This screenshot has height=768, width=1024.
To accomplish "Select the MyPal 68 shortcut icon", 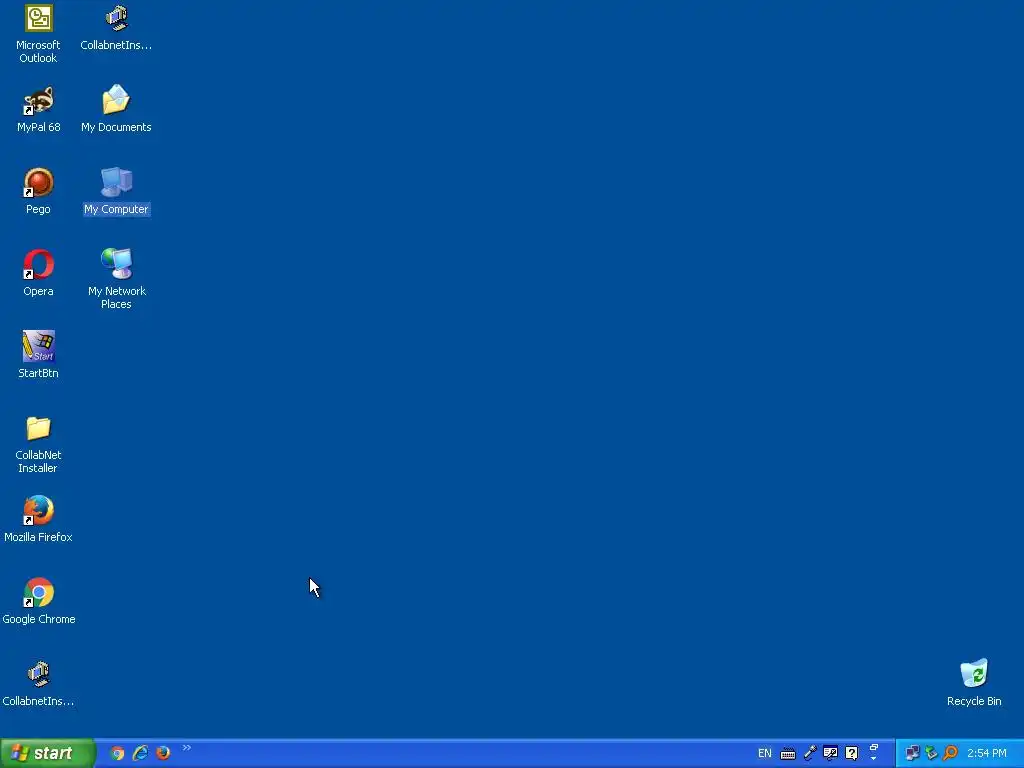I will (38, 110).
